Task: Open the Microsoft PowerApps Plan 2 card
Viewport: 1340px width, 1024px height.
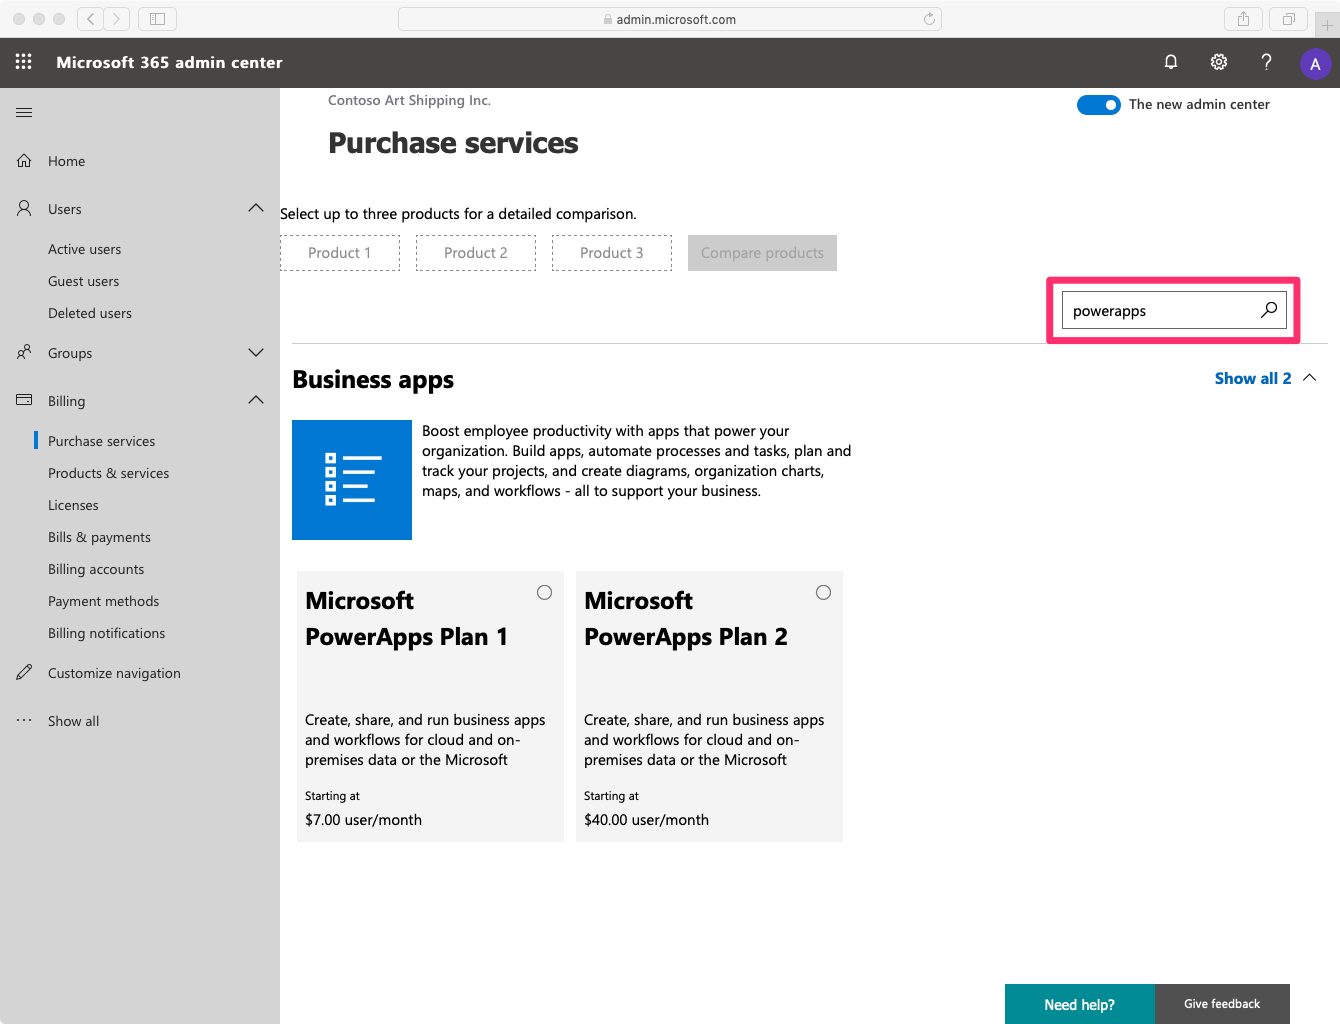Action: 709,706
